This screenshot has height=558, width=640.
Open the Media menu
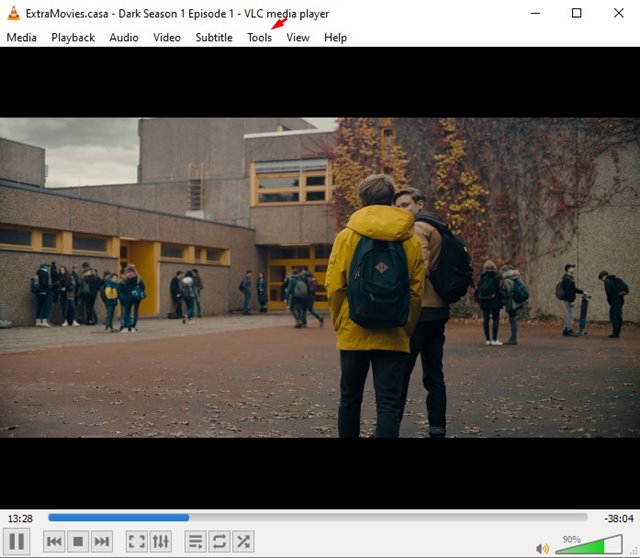(x=22, y=38)
